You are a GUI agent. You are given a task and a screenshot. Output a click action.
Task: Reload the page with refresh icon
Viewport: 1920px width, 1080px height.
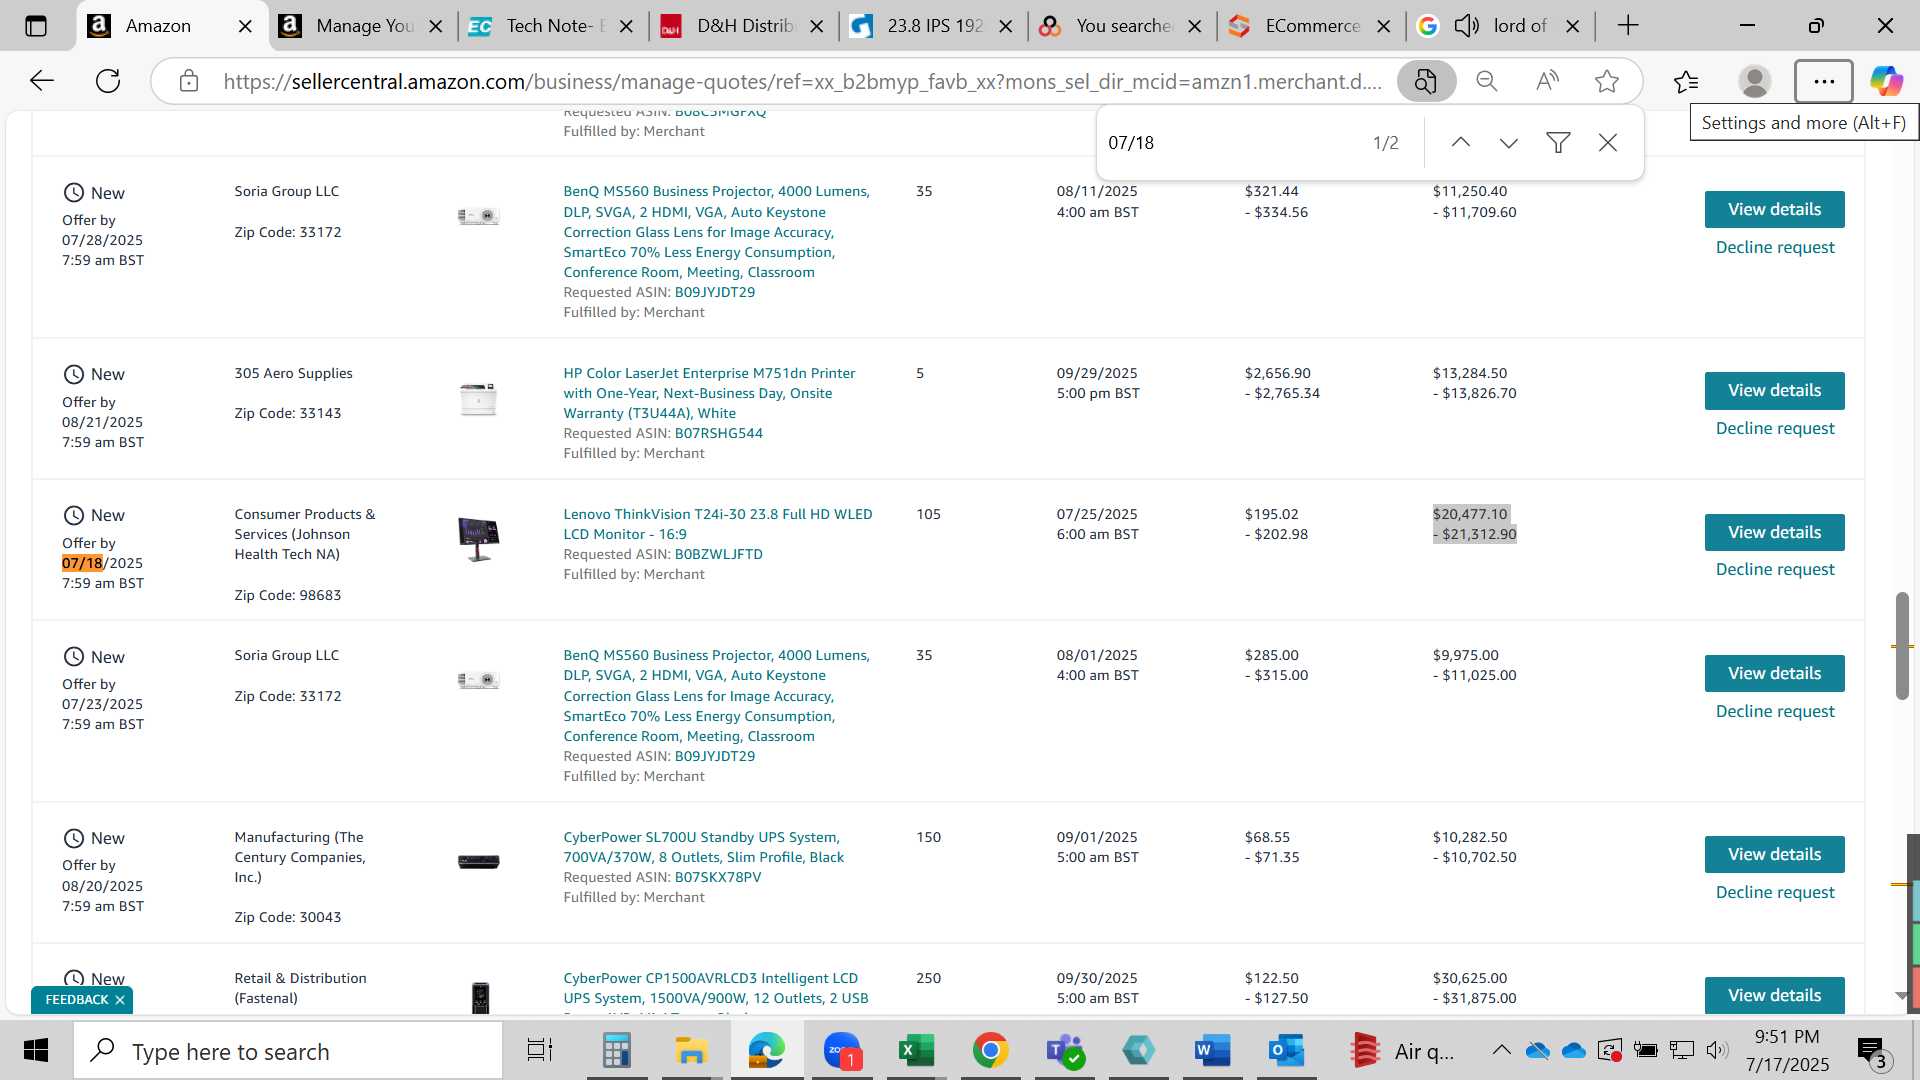pos(108,81)
